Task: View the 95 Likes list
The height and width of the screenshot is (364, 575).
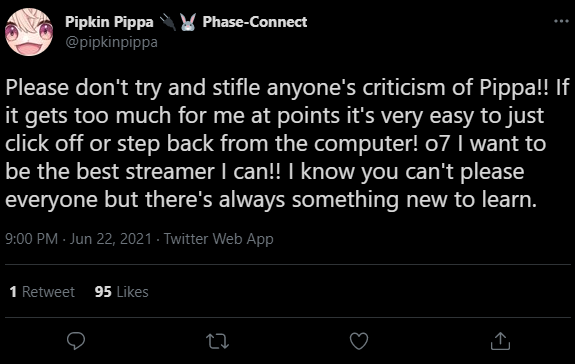Action: tap(121, 292)
